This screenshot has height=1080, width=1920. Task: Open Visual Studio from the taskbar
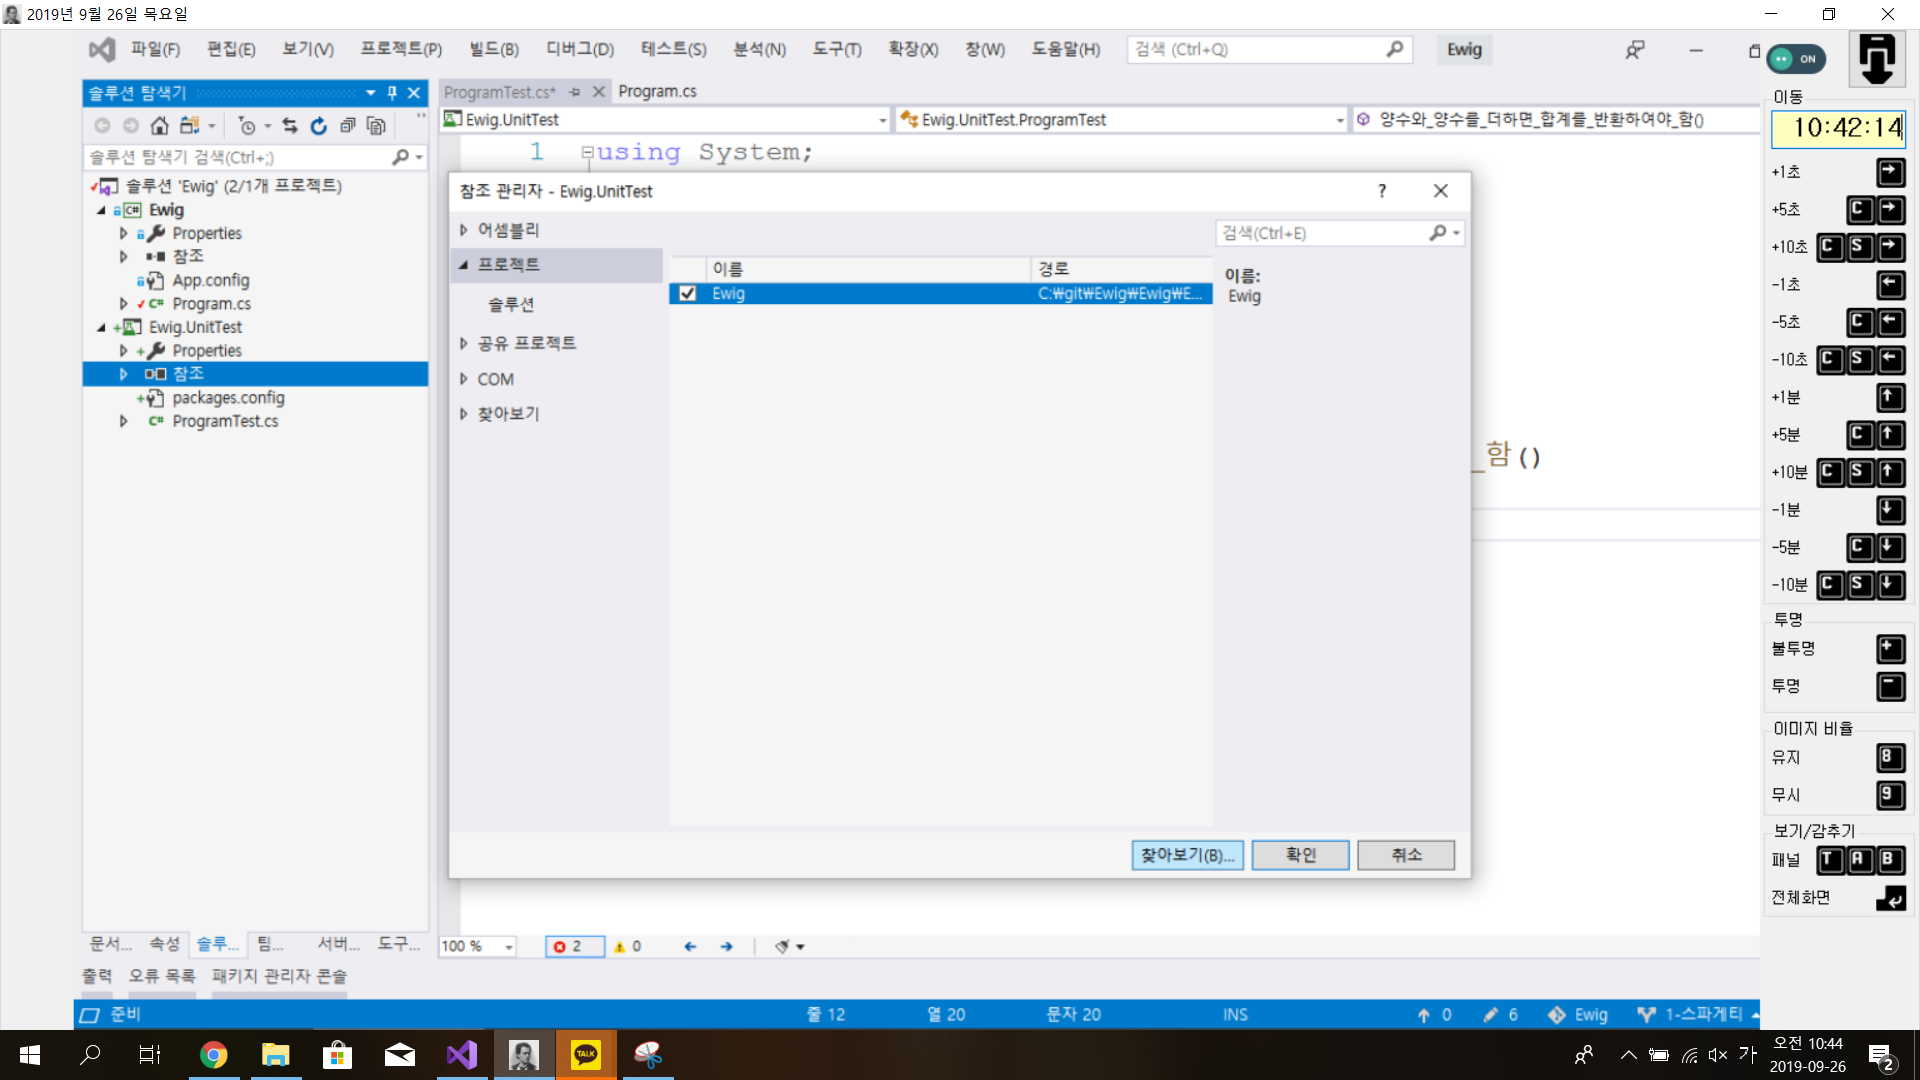[x=462, y=1054]
